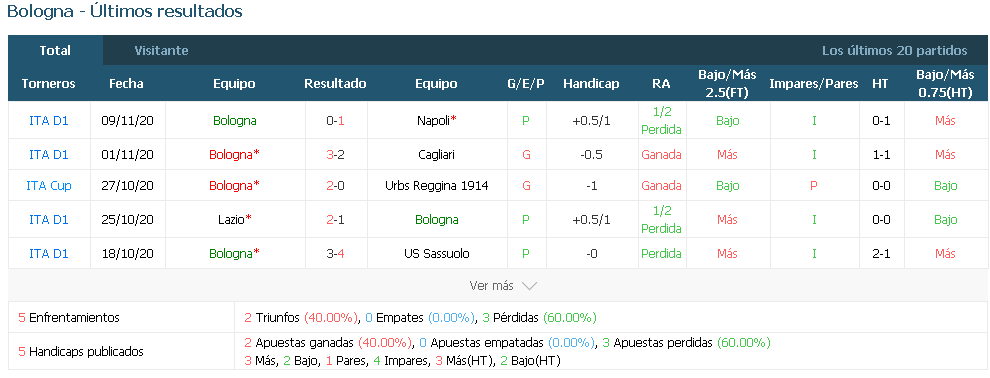
Task: Click the Torneos column header
Action: [x=49, y=83]
